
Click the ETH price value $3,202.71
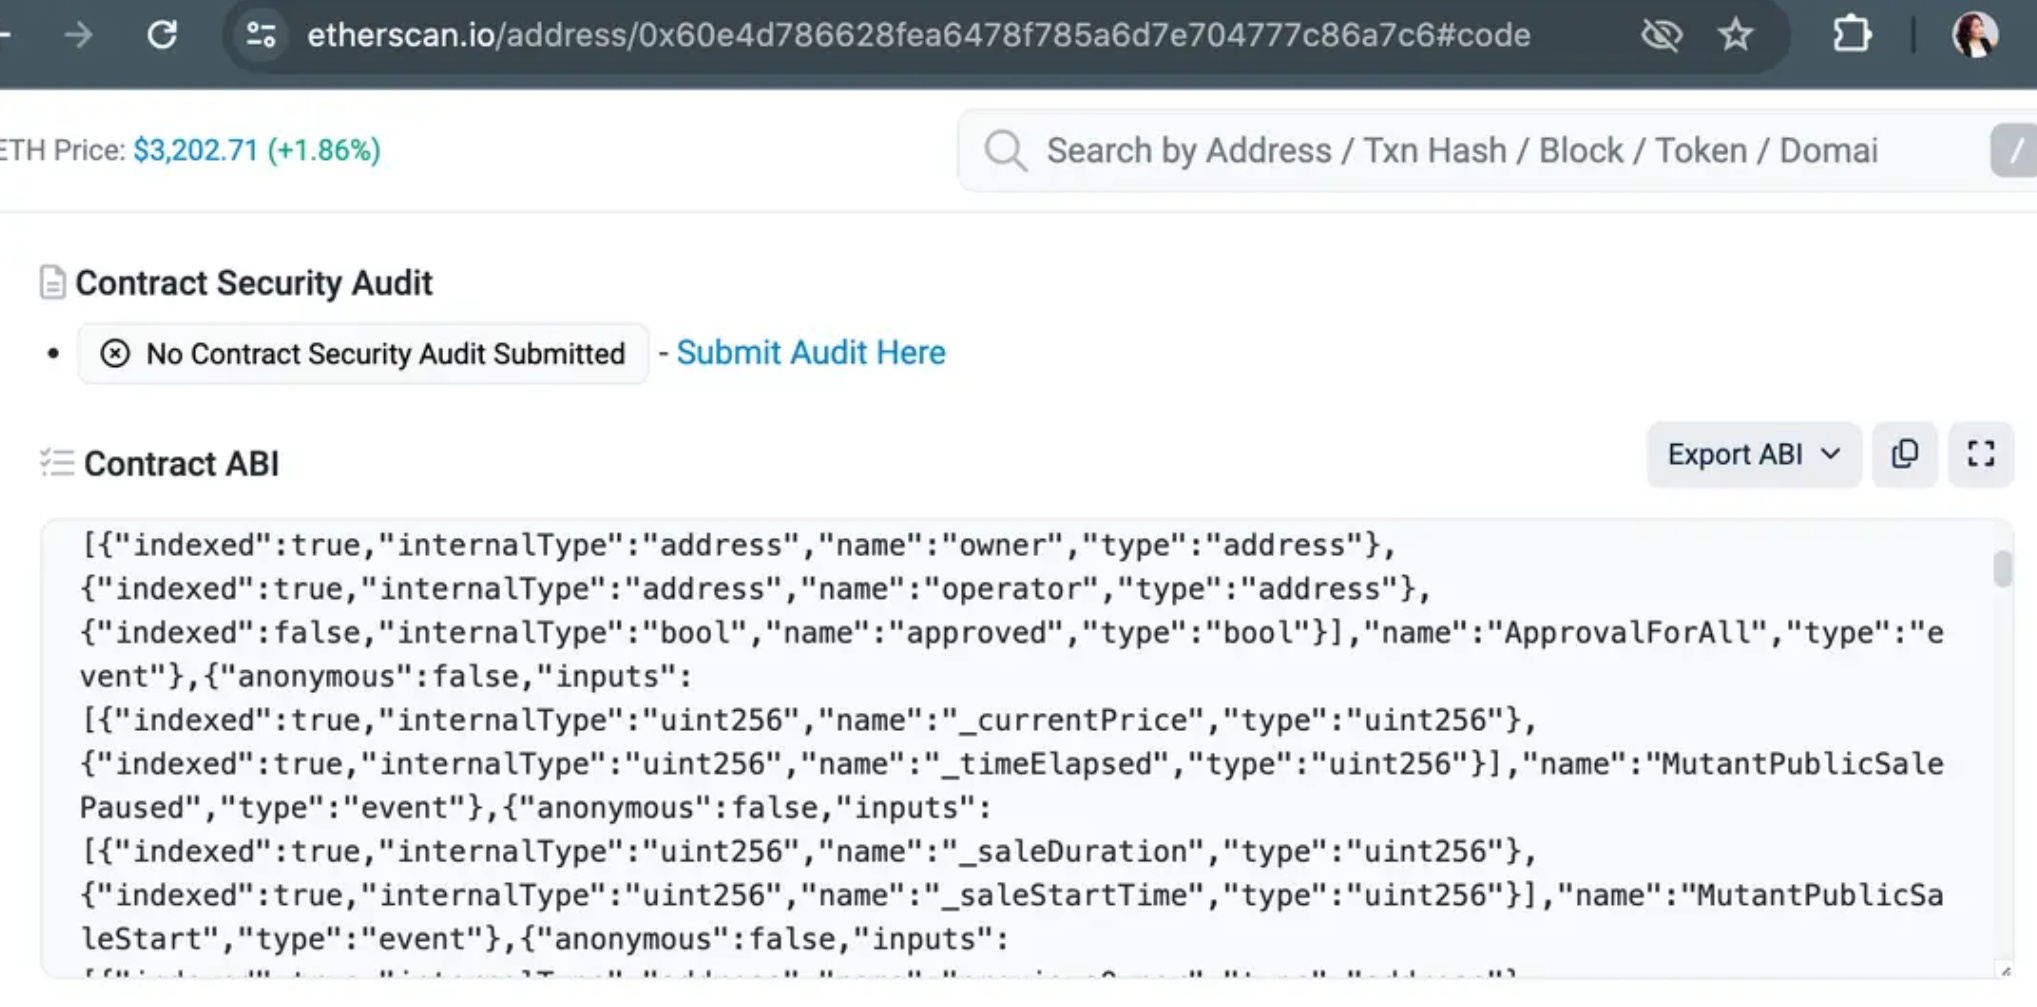[196, 150]
